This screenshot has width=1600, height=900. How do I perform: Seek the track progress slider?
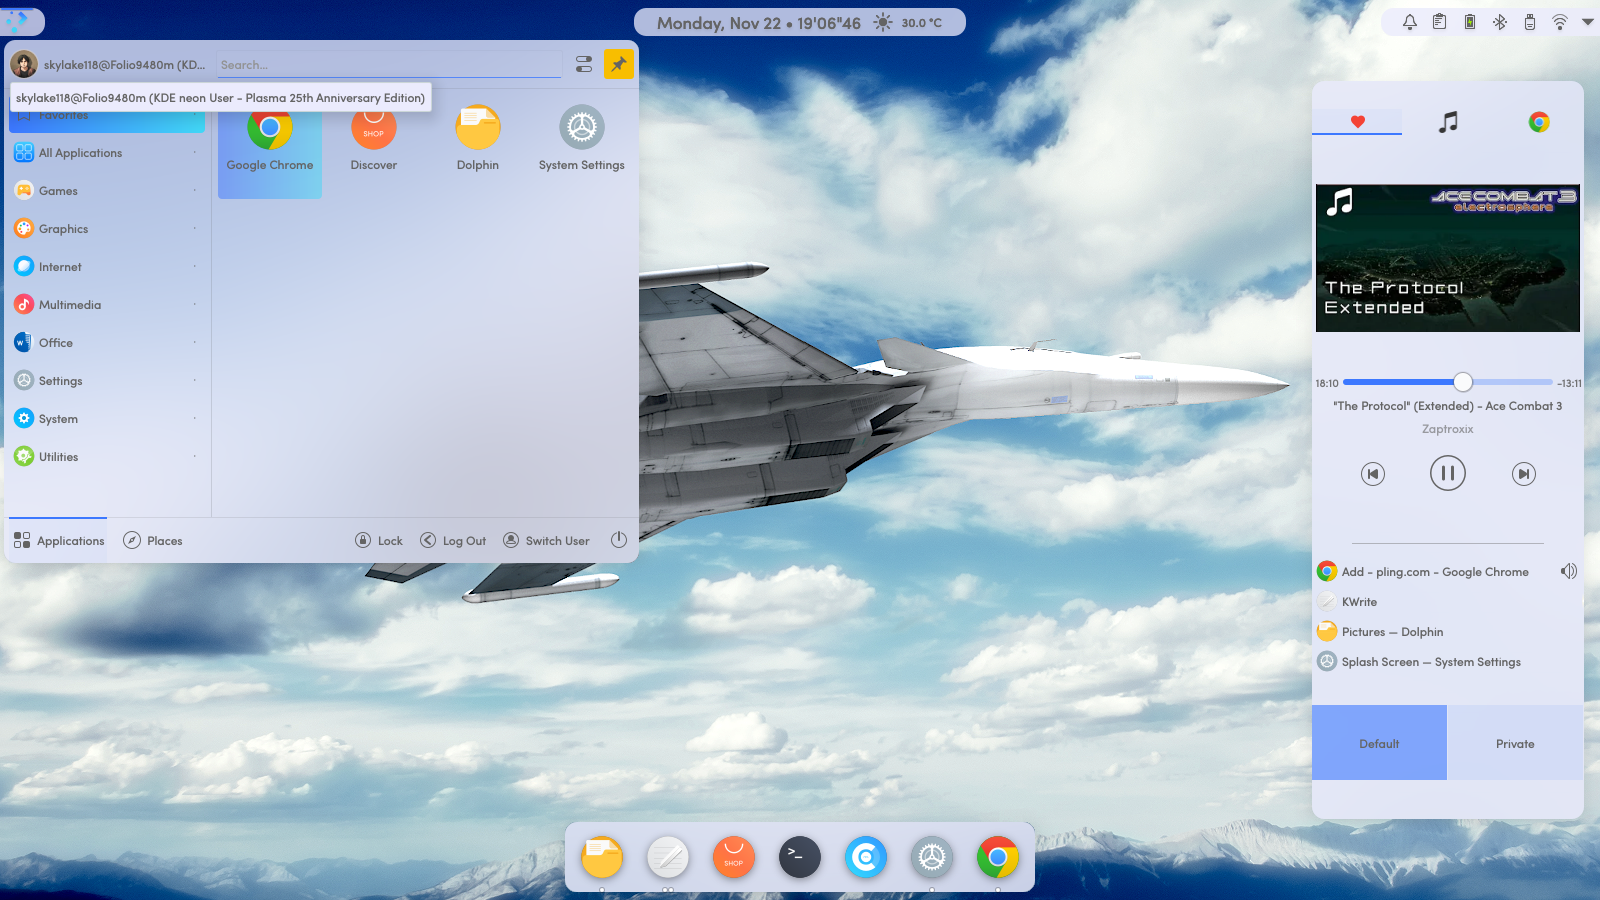(x=1448, y=382)
